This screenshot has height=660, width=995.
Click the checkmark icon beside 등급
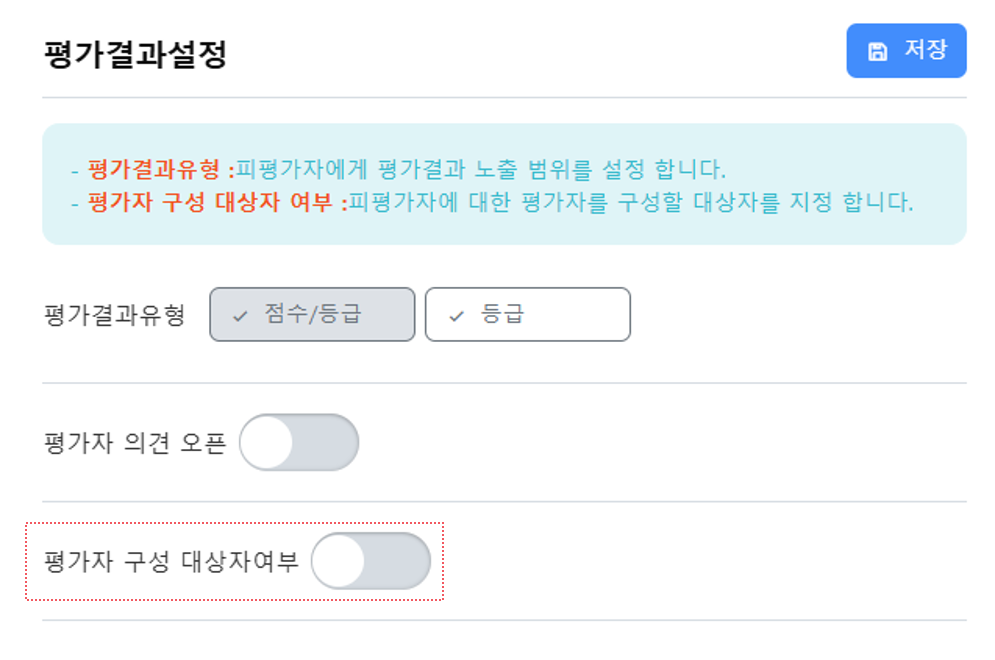click(456, 316)
